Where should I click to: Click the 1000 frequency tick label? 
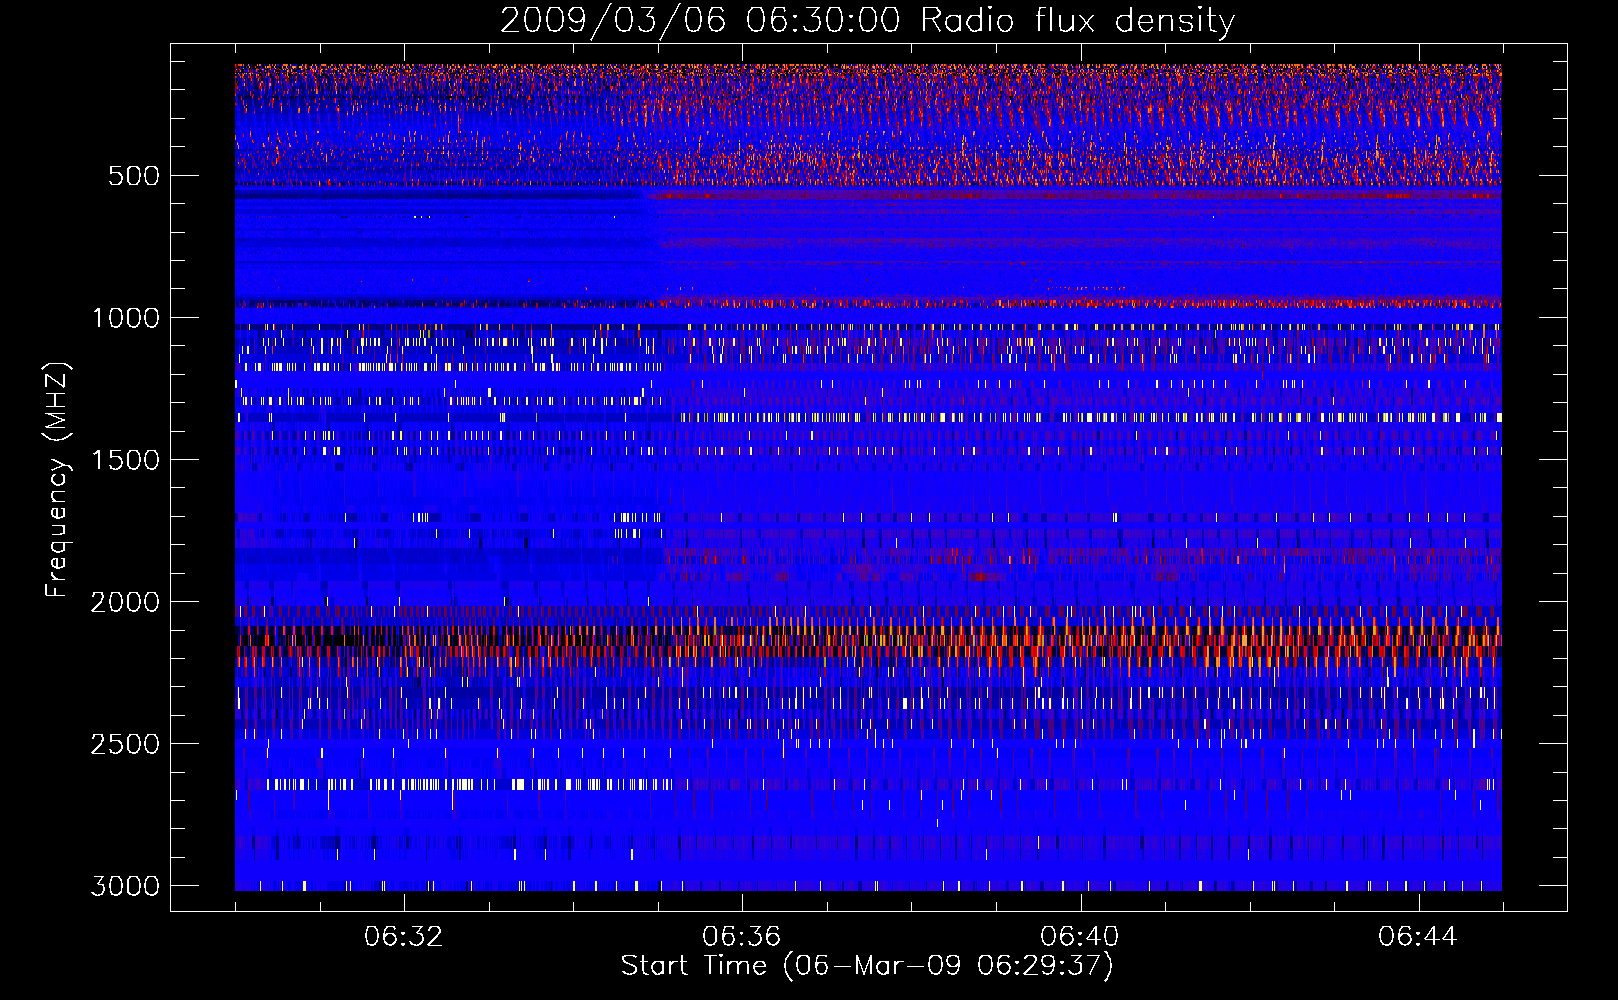[125, 318]
